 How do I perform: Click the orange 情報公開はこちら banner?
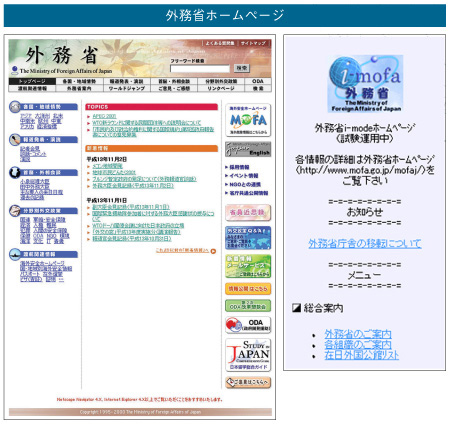(248, 289)
